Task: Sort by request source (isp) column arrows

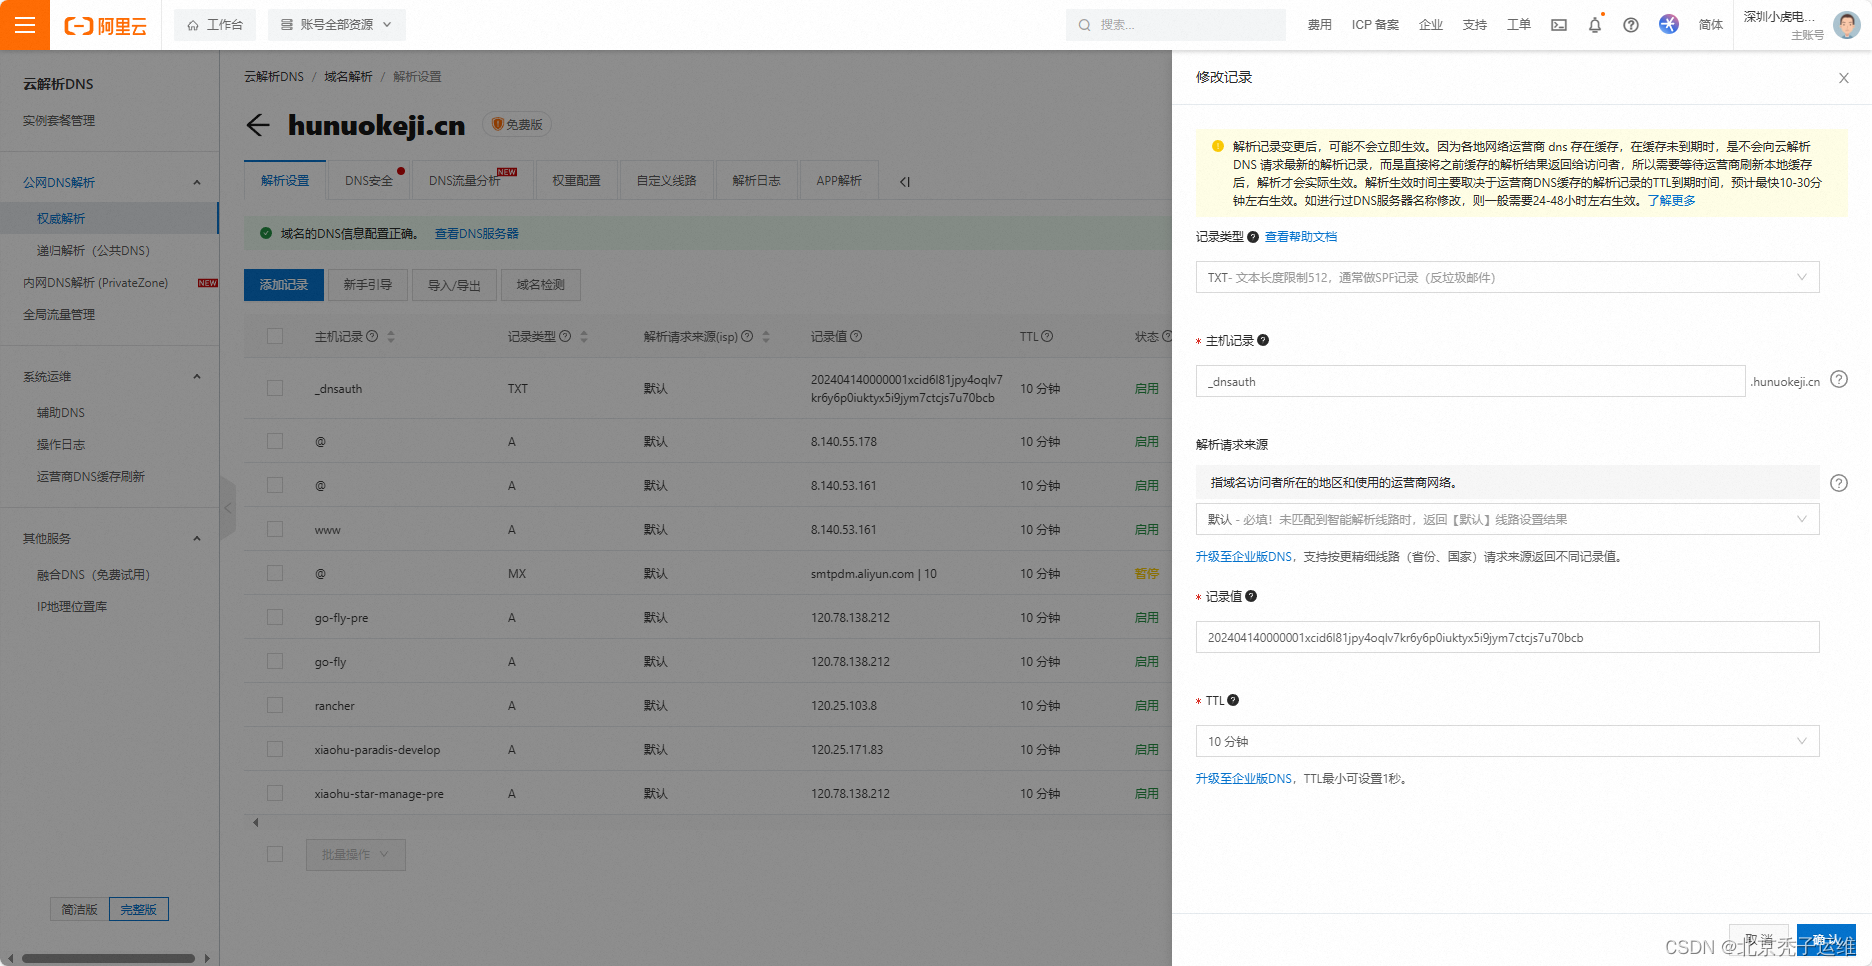Action: pos(766,337)
